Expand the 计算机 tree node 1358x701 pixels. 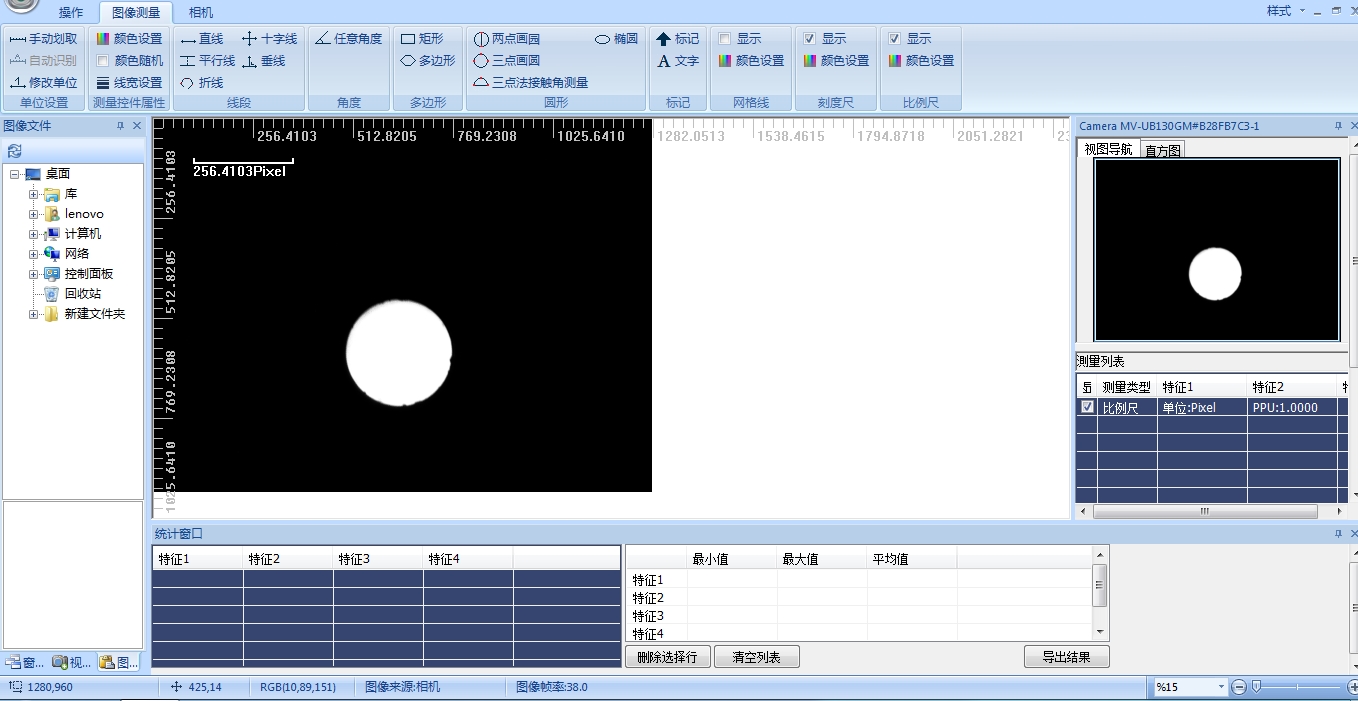click(x=33, y=234)
